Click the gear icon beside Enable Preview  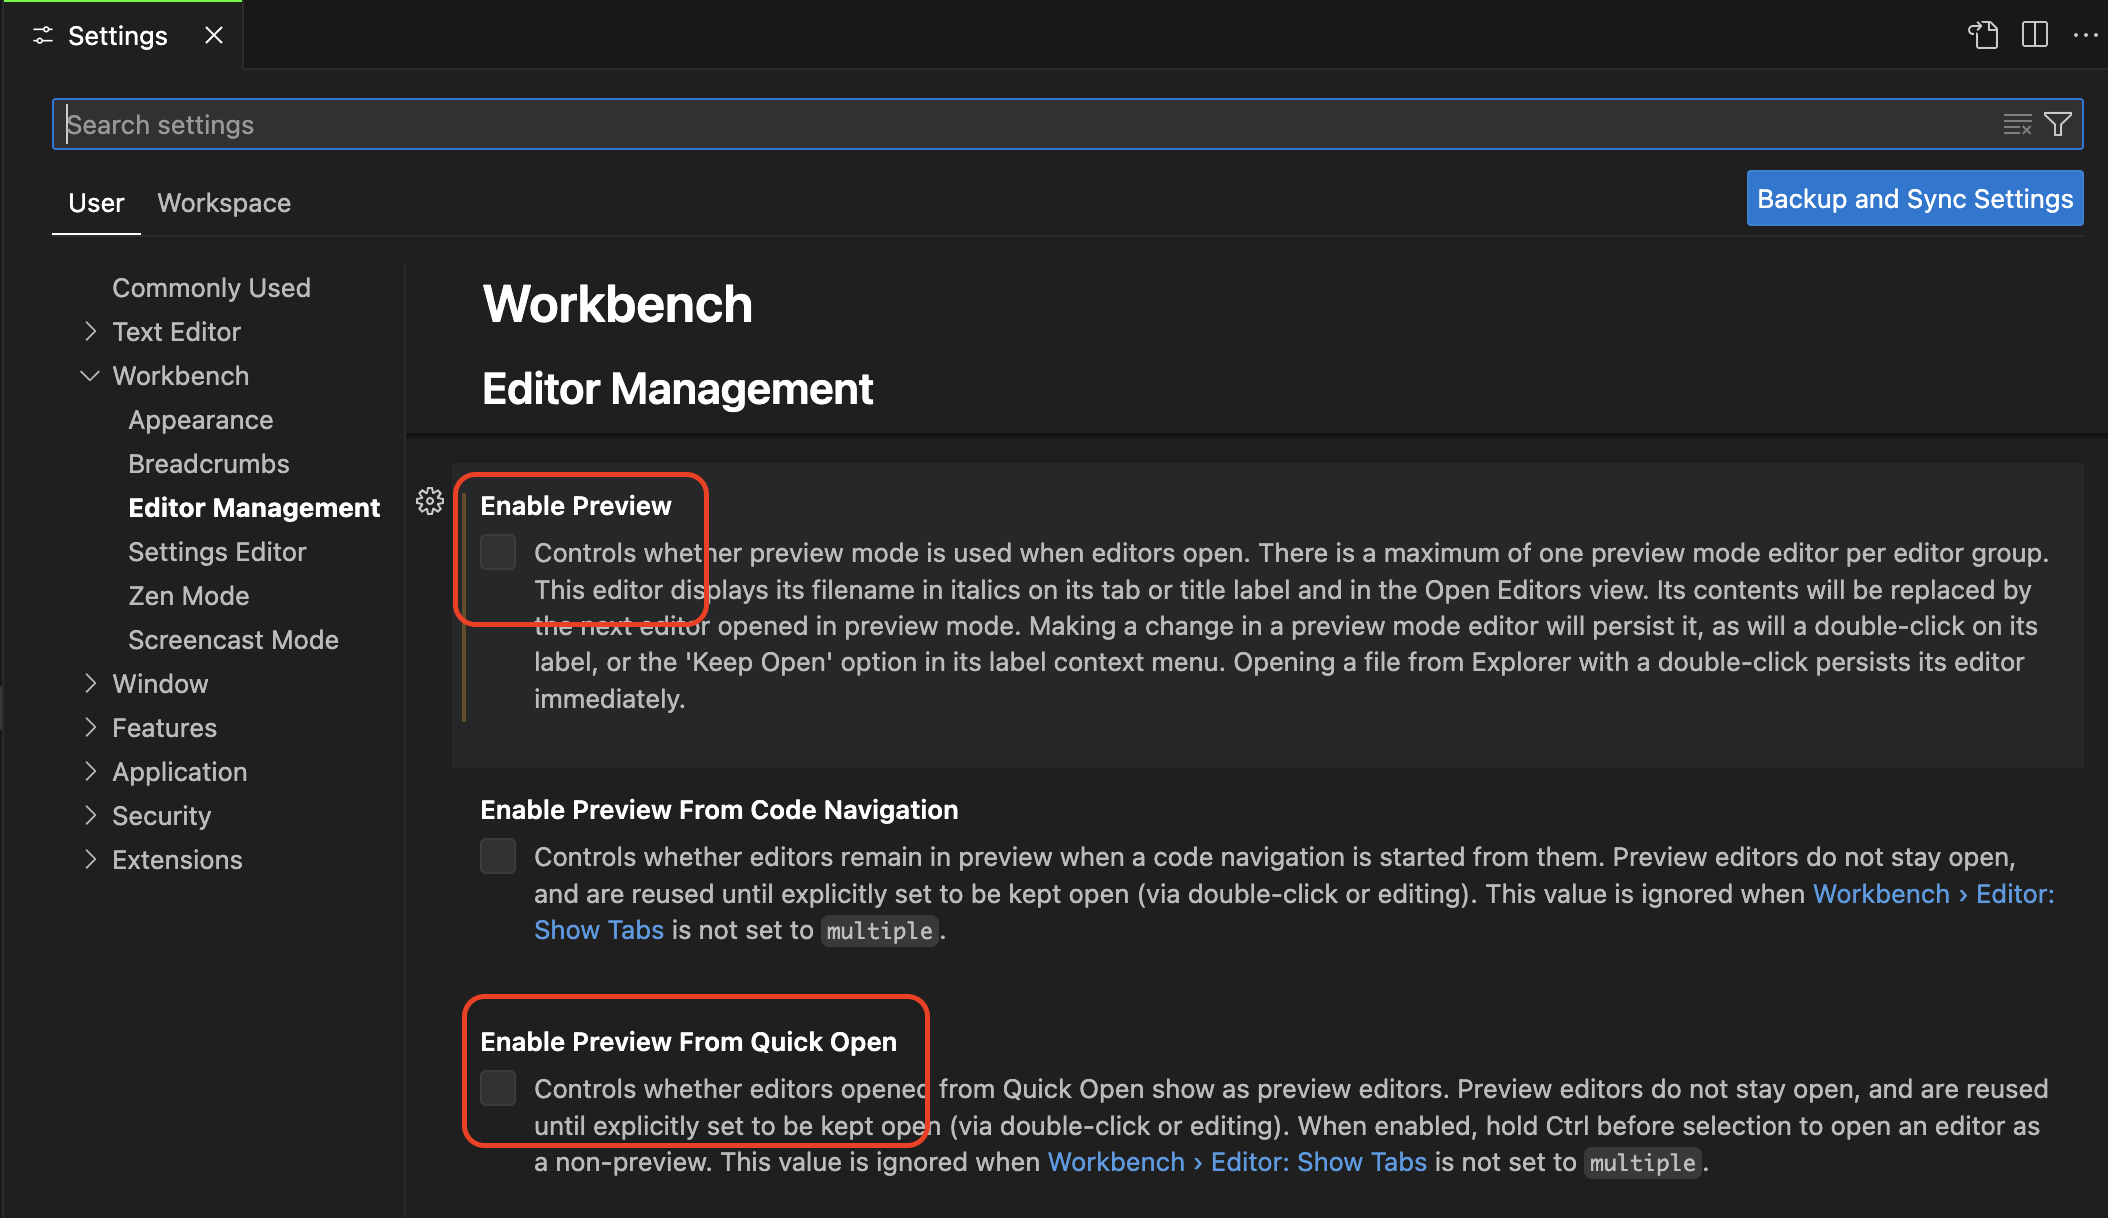pyautogui.click(x=430, y=501)
